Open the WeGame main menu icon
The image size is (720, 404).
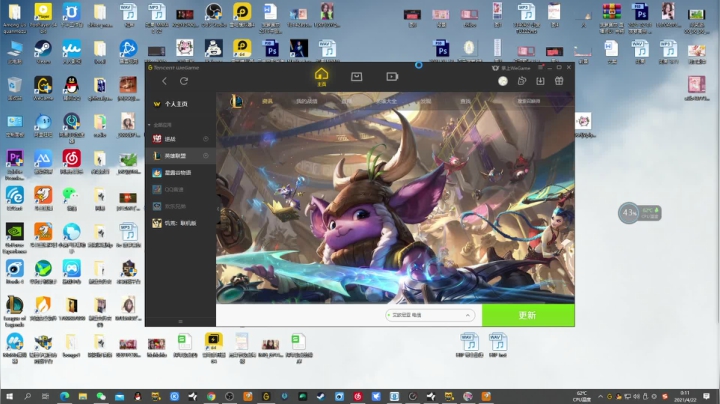540,67
